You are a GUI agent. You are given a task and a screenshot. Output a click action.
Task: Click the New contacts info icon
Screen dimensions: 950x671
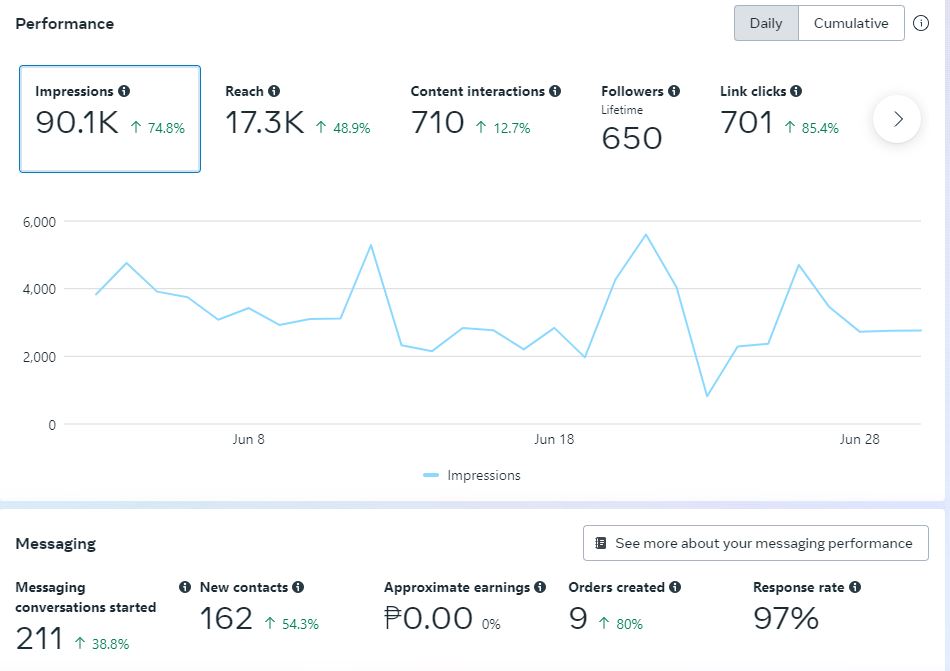(x=298, y=587)
